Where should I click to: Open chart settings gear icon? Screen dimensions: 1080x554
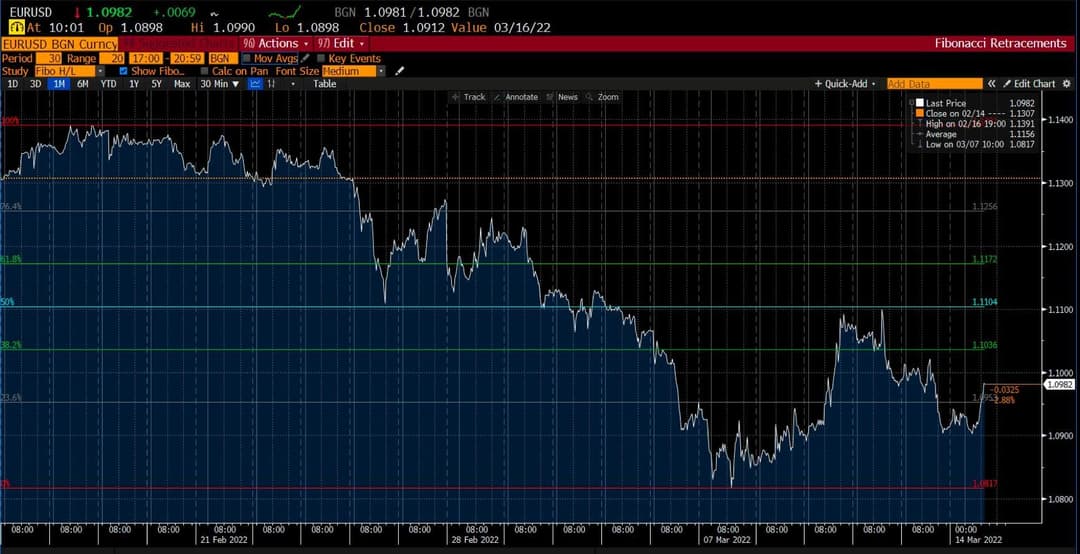coord(1066,84)
